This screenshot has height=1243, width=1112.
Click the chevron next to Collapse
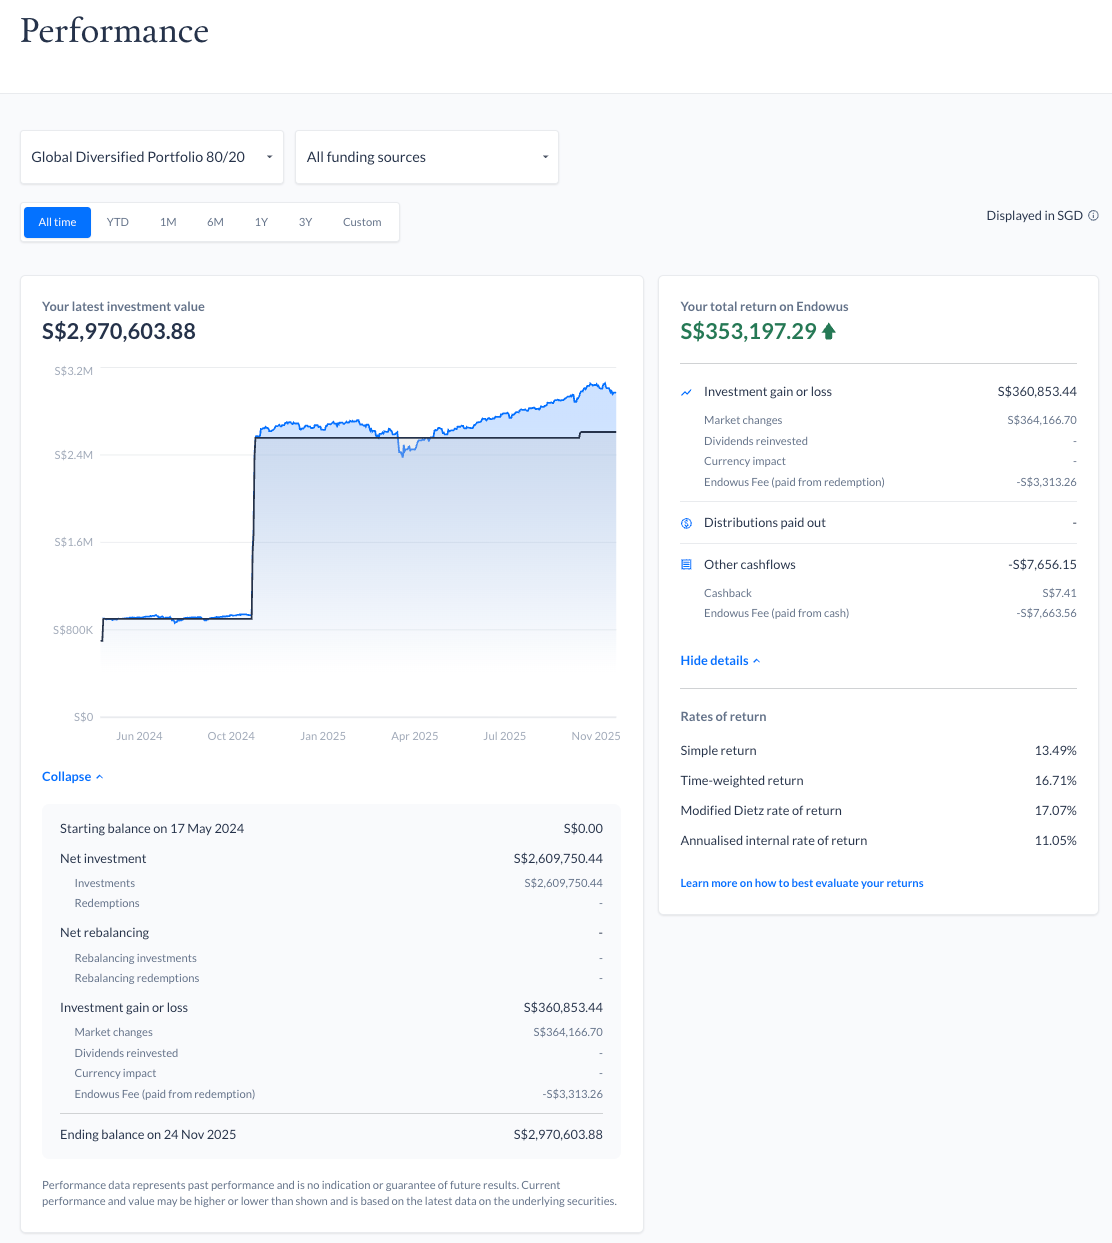click(99, 777)
